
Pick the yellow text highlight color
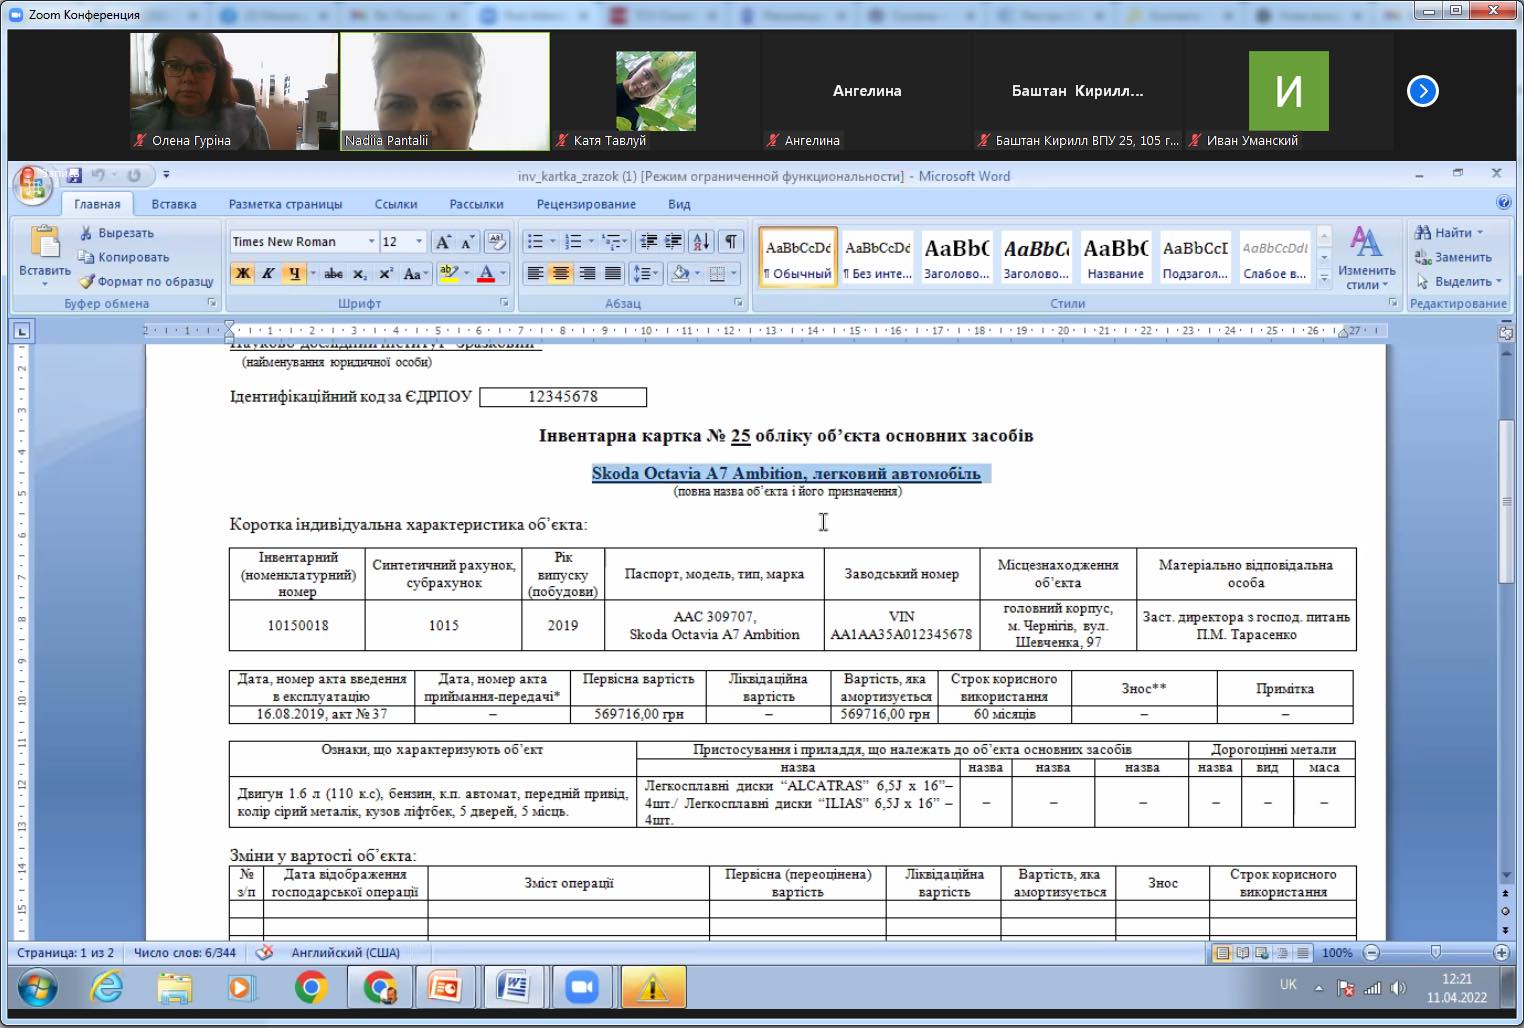tap(448, 273)
